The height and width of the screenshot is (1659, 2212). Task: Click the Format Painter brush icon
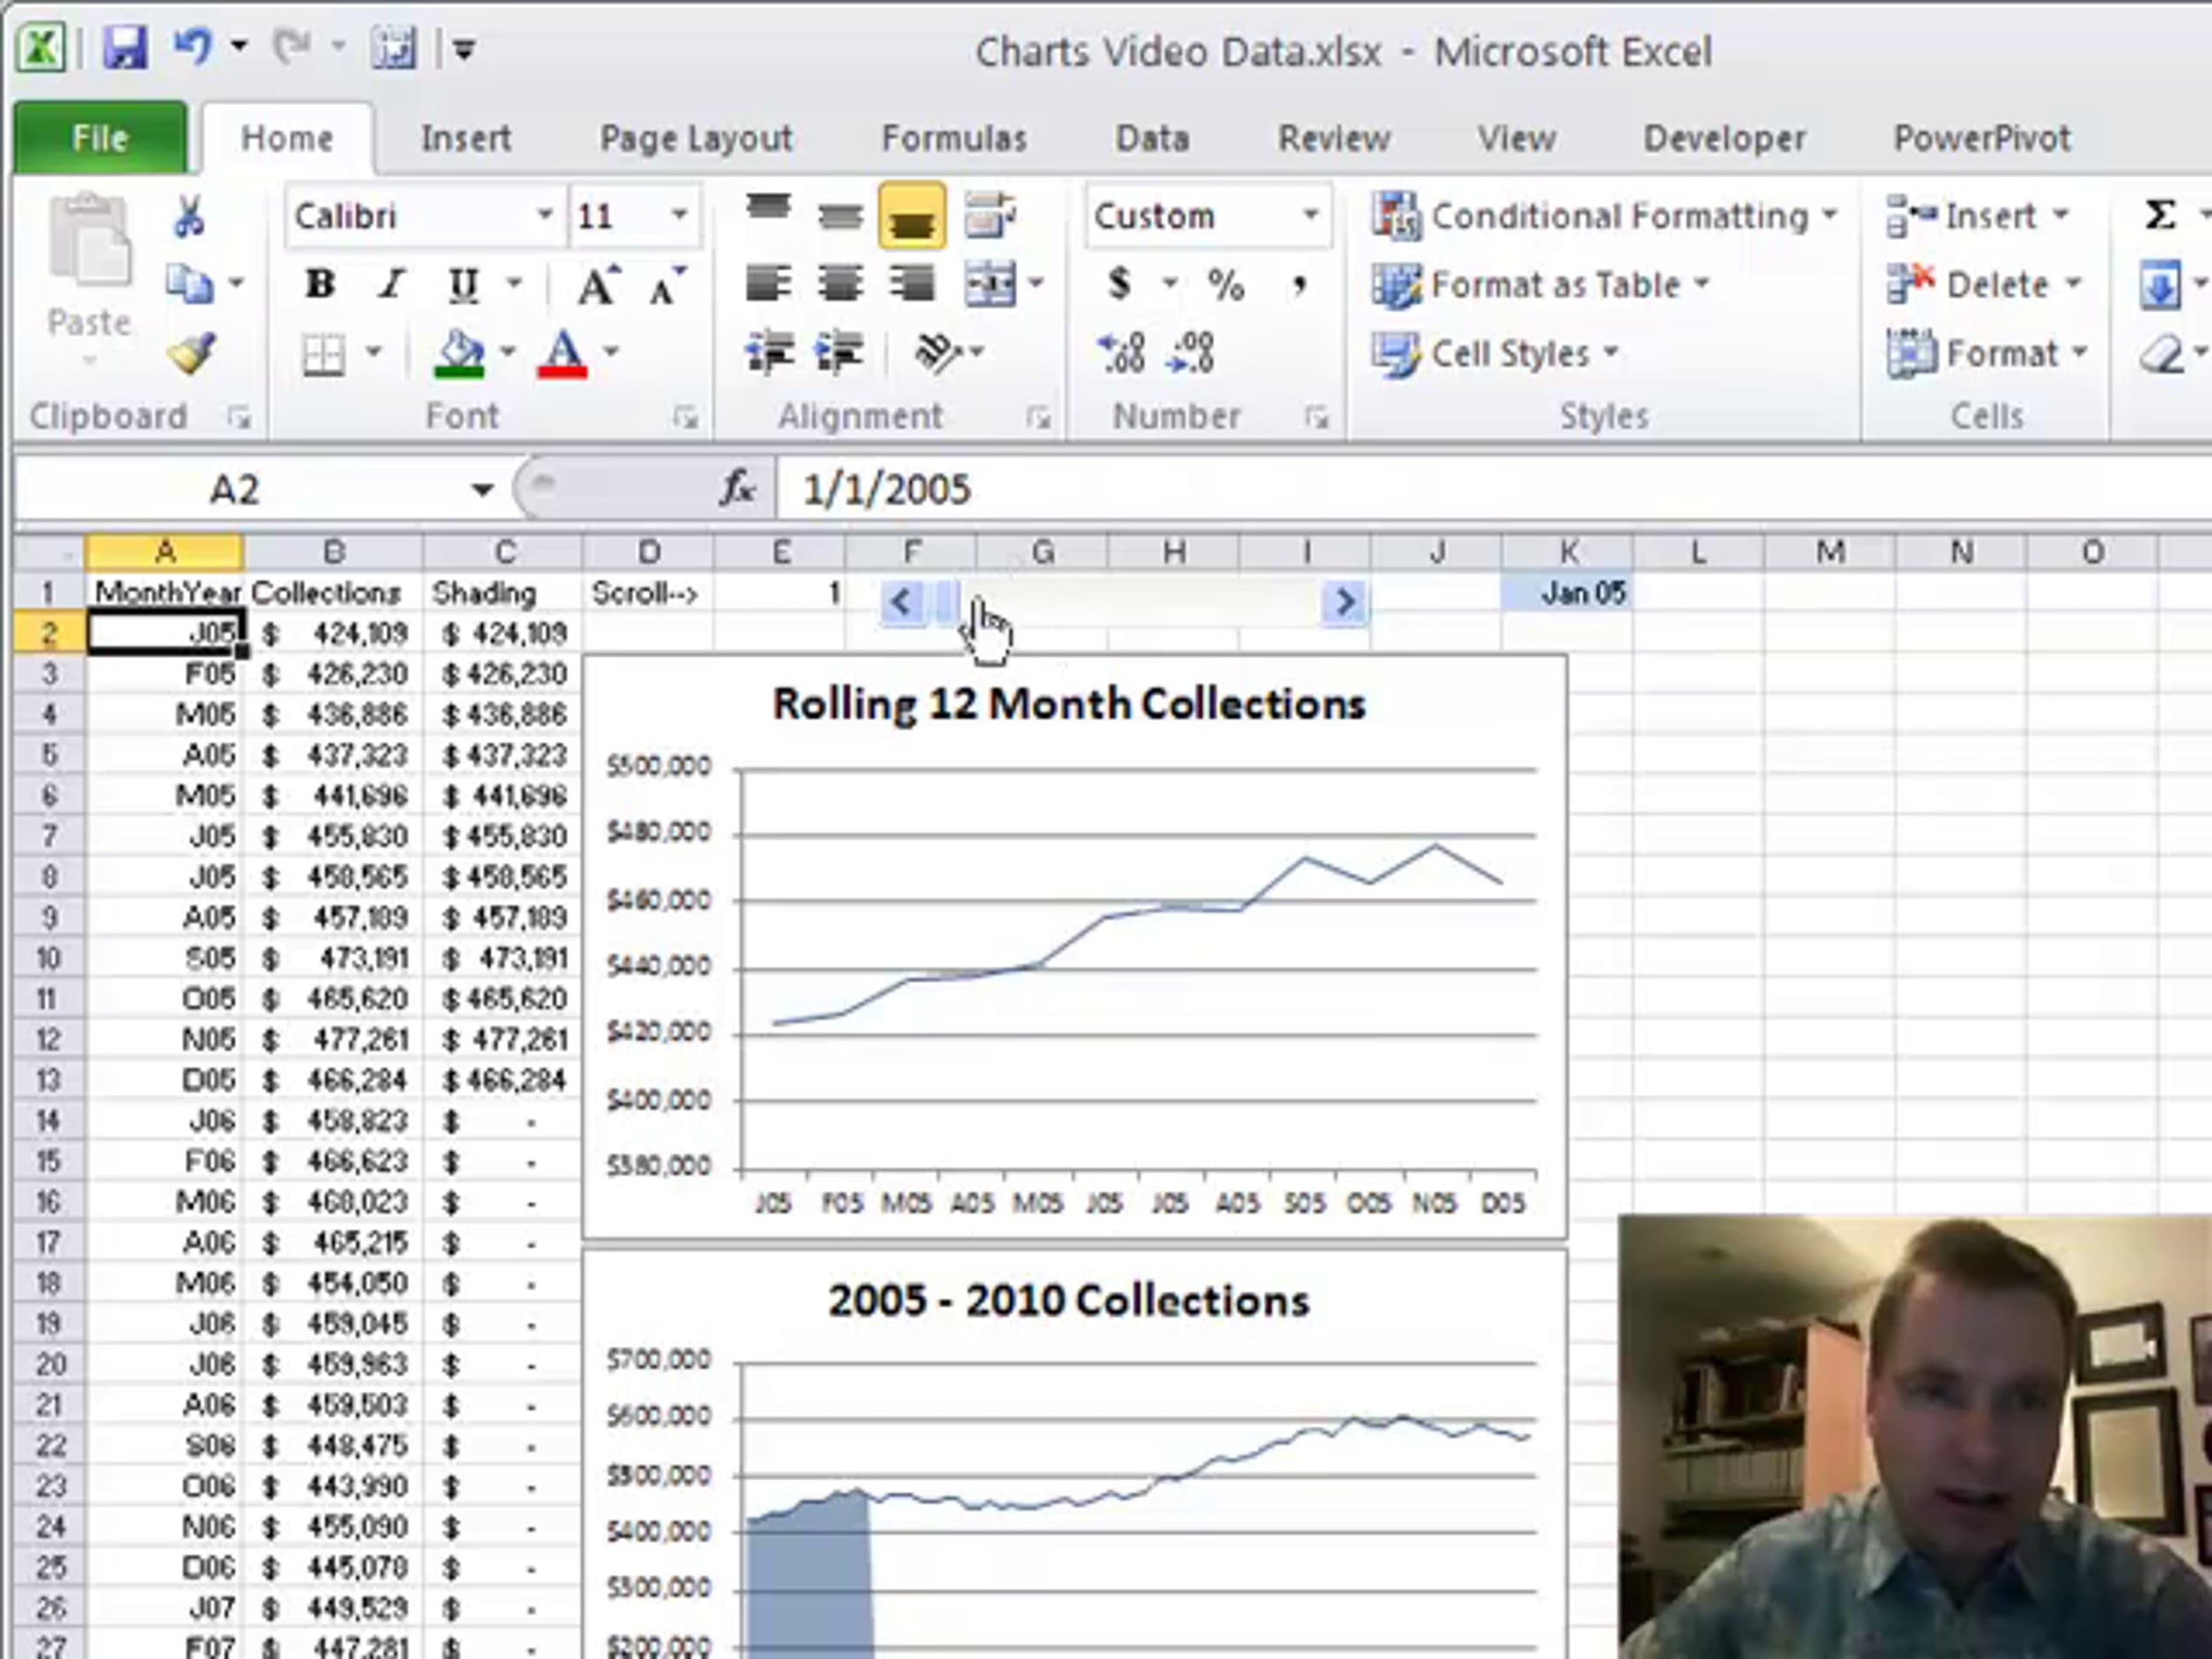[x=190, y=353]
